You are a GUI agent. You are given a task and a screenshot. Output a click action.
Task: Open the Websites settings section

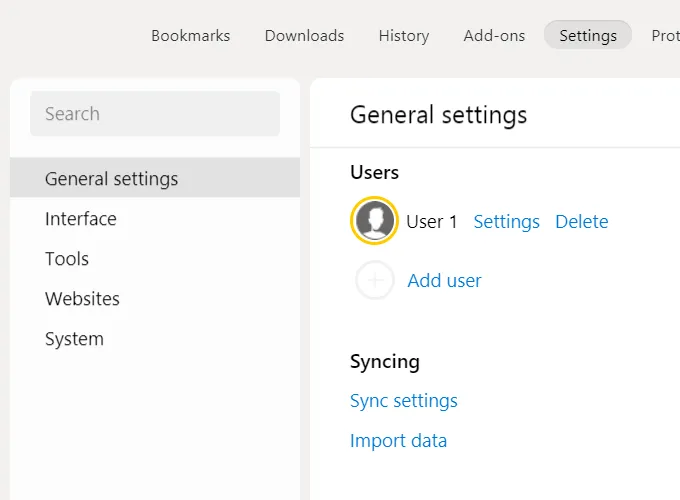(x=82, y=299)
